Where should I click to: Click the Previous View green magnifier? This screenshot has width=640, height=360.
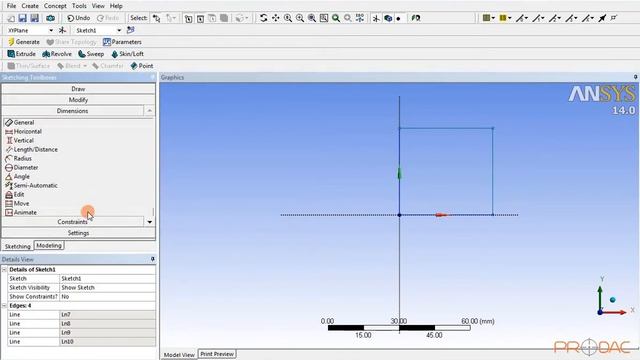tap(336, 18)
